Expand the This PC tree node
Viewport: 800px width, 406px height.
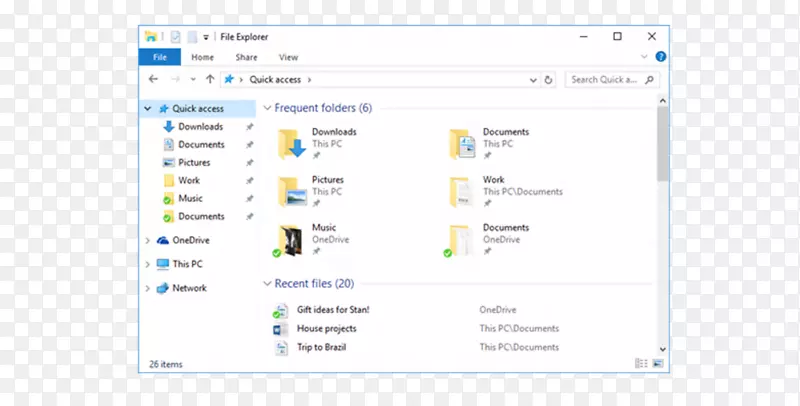click(147, 264)
